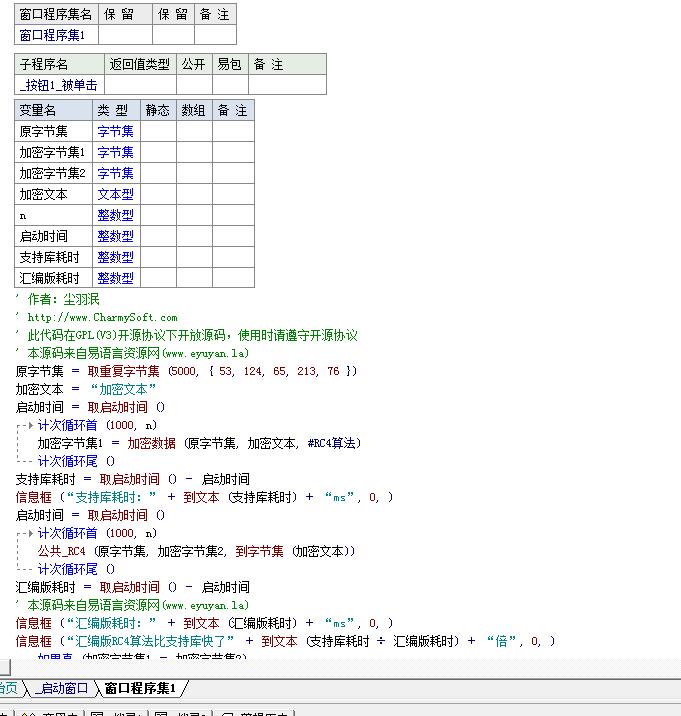Screen dimensions: 681x716
Task: Click the 数组 column header
Action: tap(194, 110)
